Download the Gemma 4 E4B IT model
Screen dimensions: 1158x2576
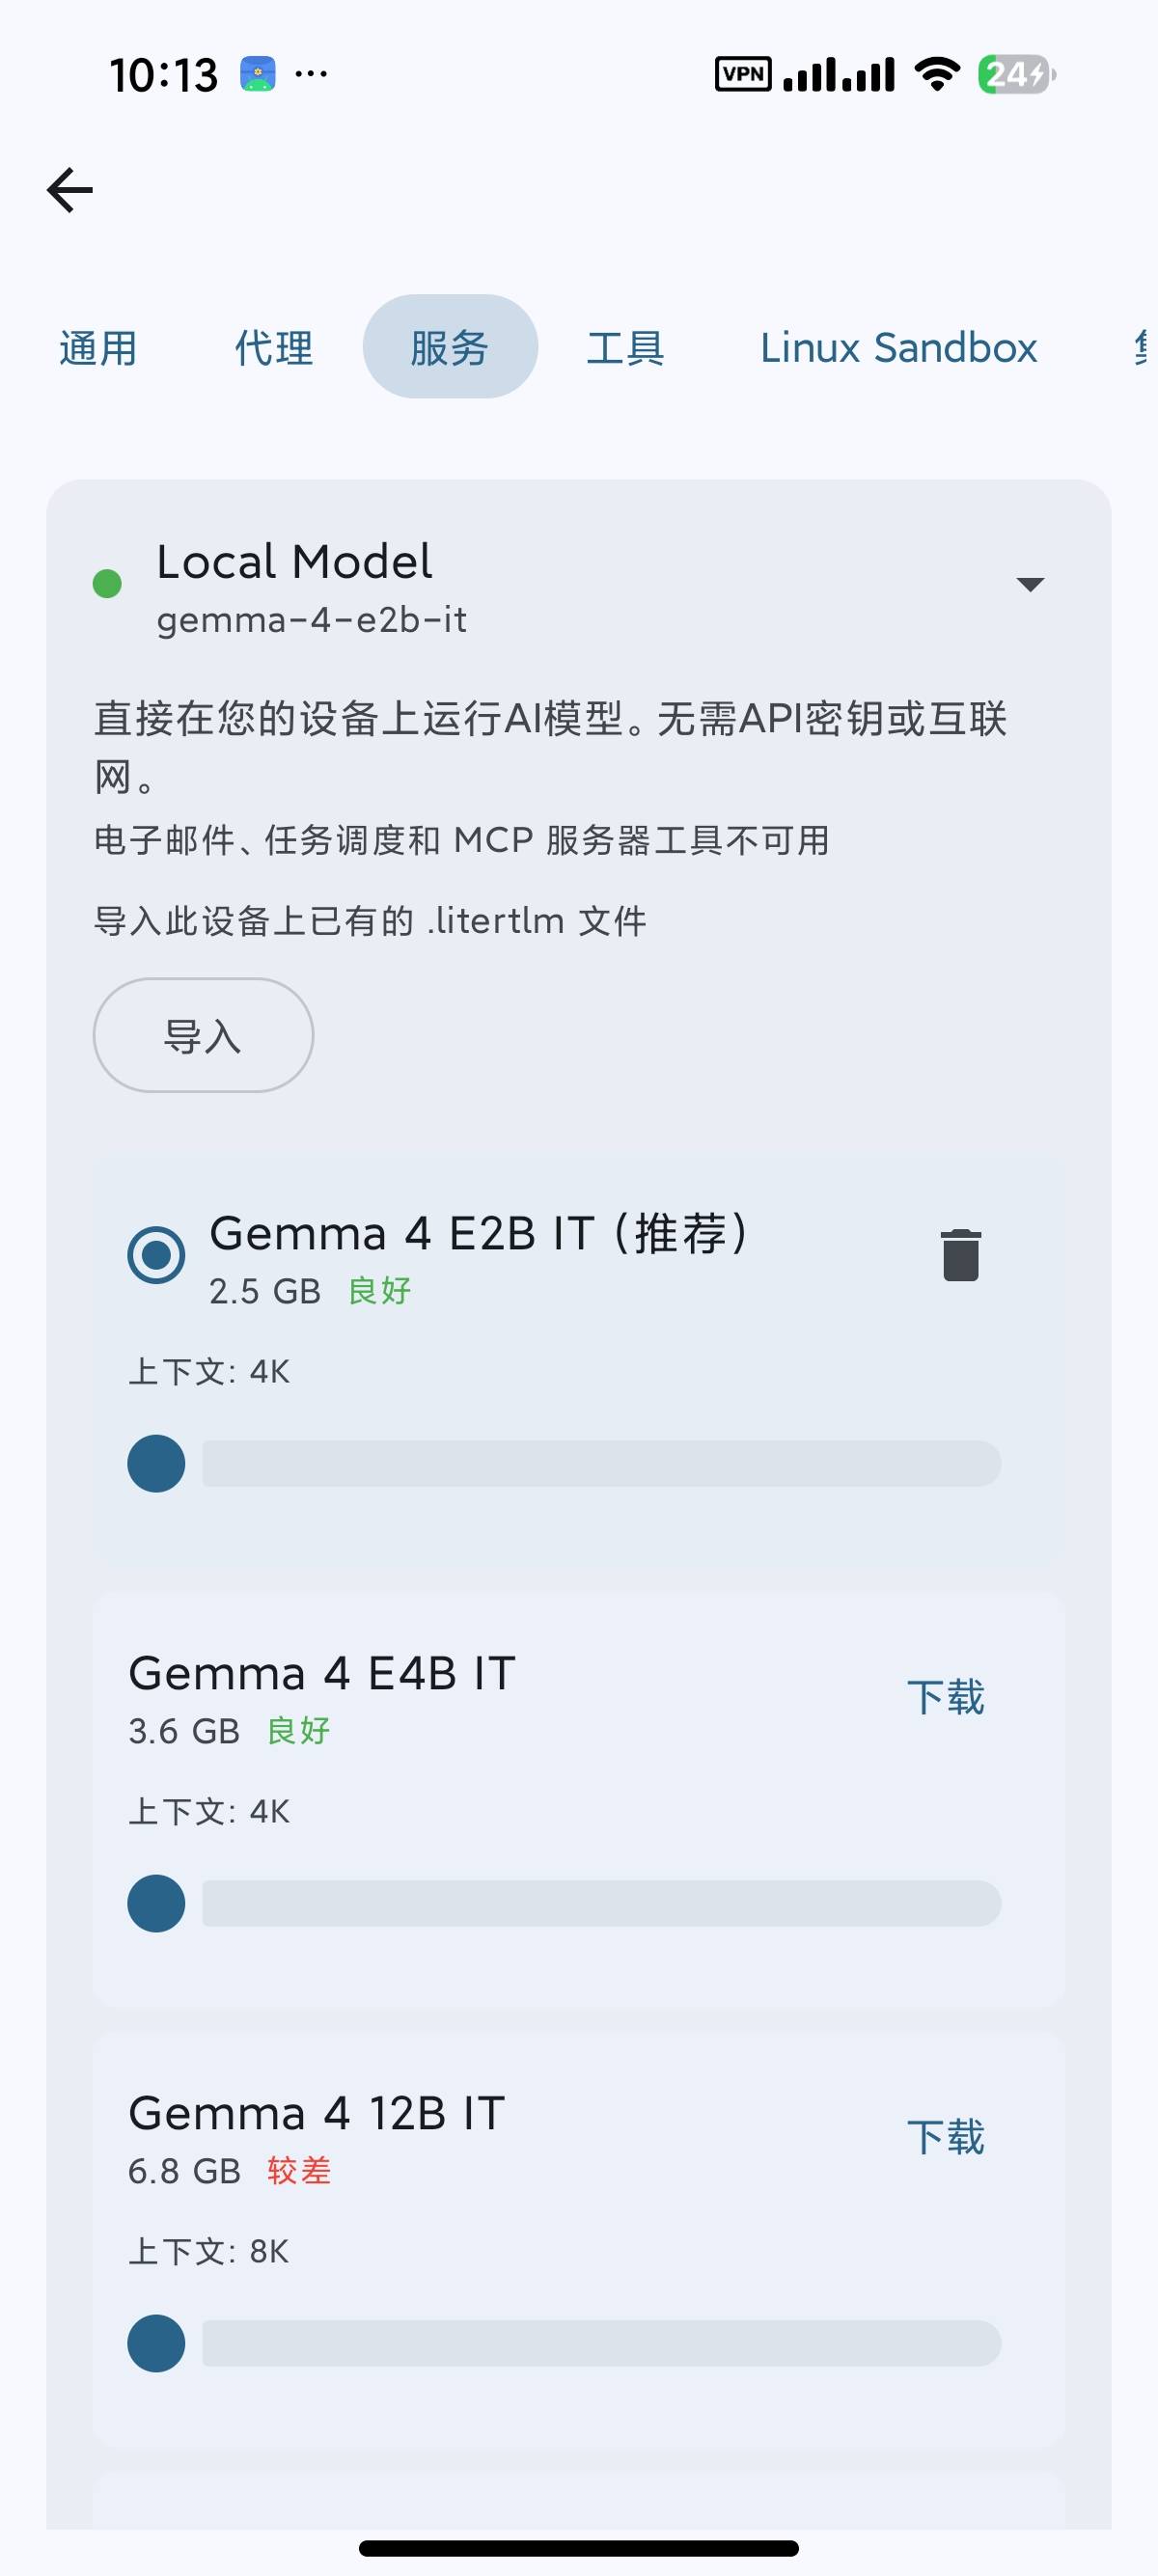pyautogui.click(x=945, y=1697)
